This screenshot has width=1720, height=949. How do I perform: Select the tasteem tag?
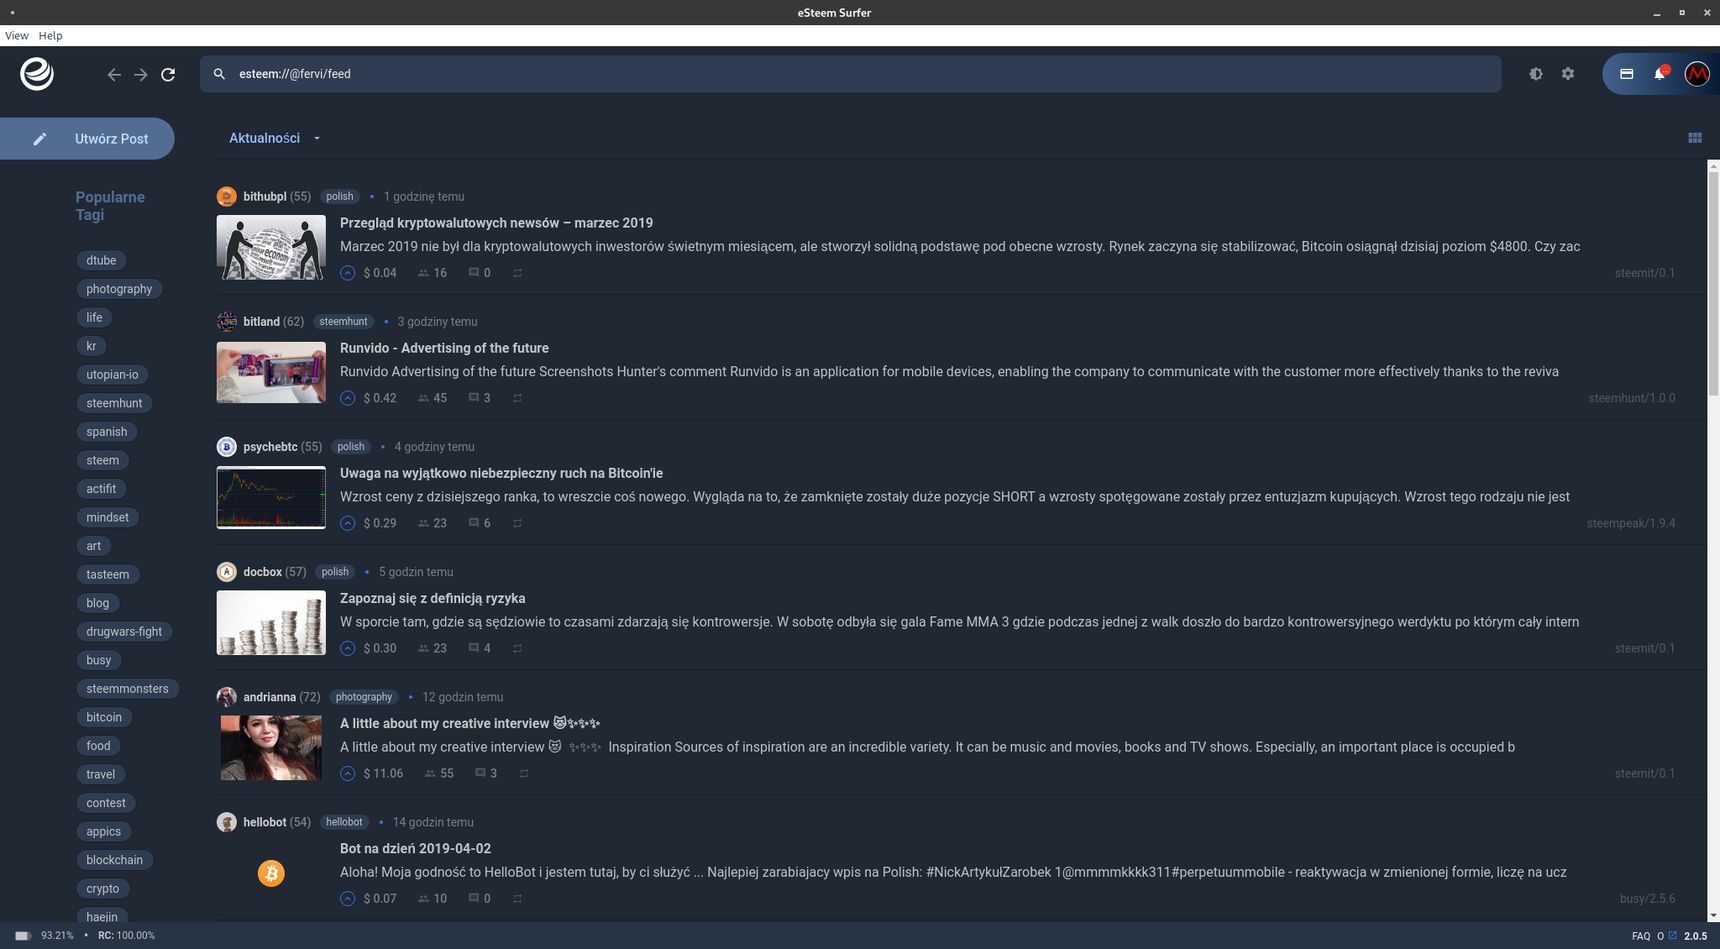pos(107,575)
